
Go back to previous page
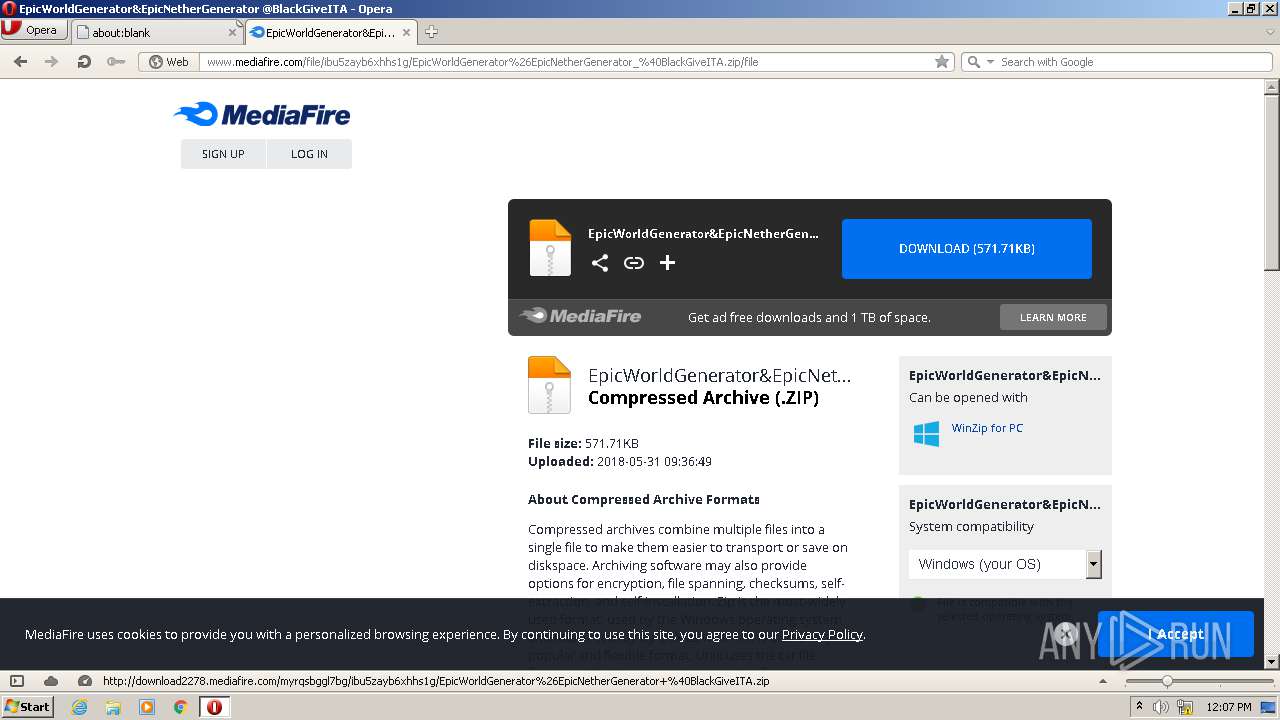pyautogui.click(x=20, y=61)
